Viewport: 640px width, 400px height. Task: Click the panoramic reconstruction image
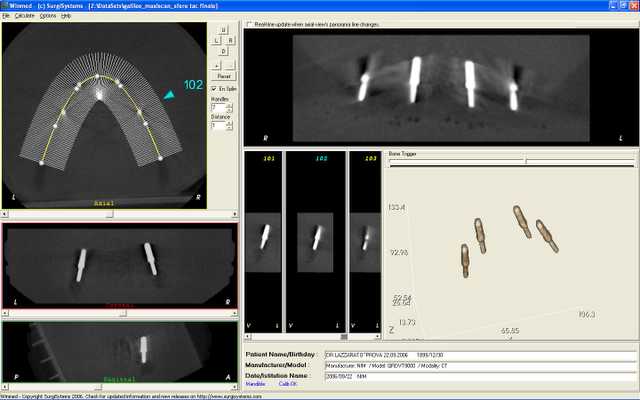click(x=441, y=88)
